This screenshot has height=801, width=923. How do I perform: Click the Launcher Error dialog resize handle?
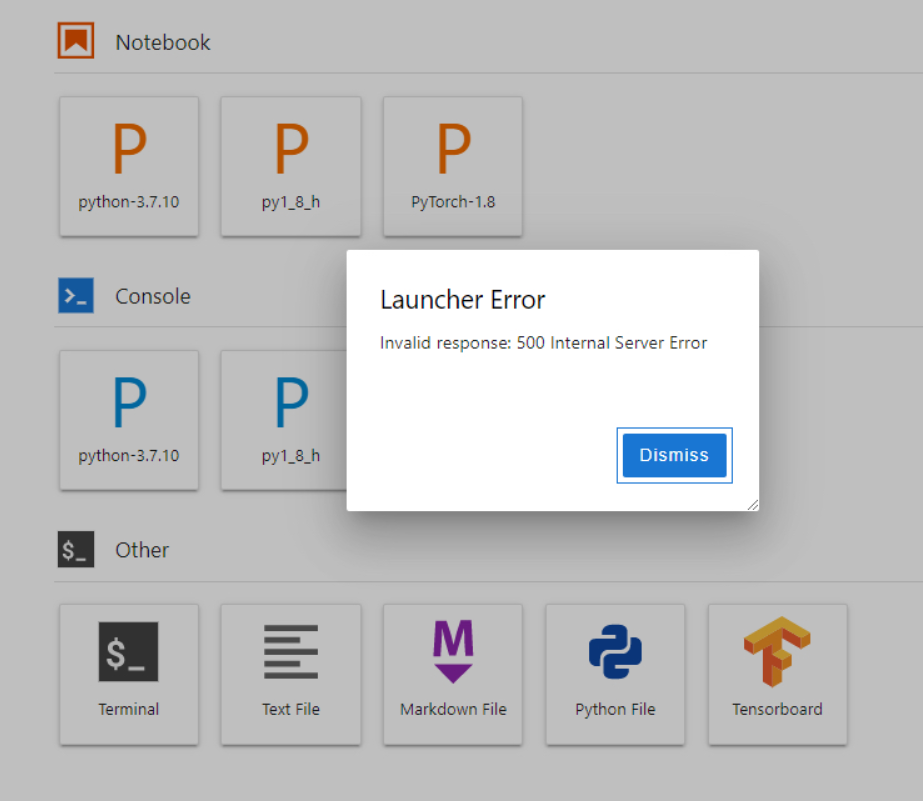[752, 505]
